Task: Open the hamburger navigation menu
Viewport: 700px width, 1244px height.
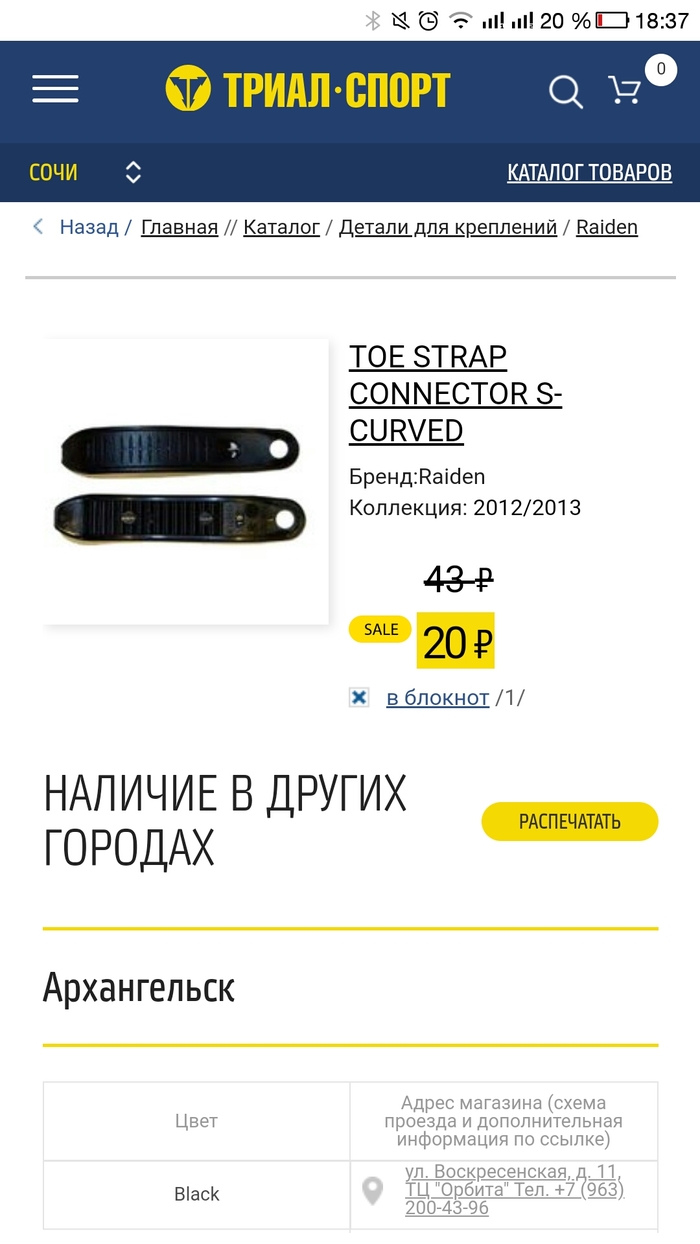Action: pos(55,90)
